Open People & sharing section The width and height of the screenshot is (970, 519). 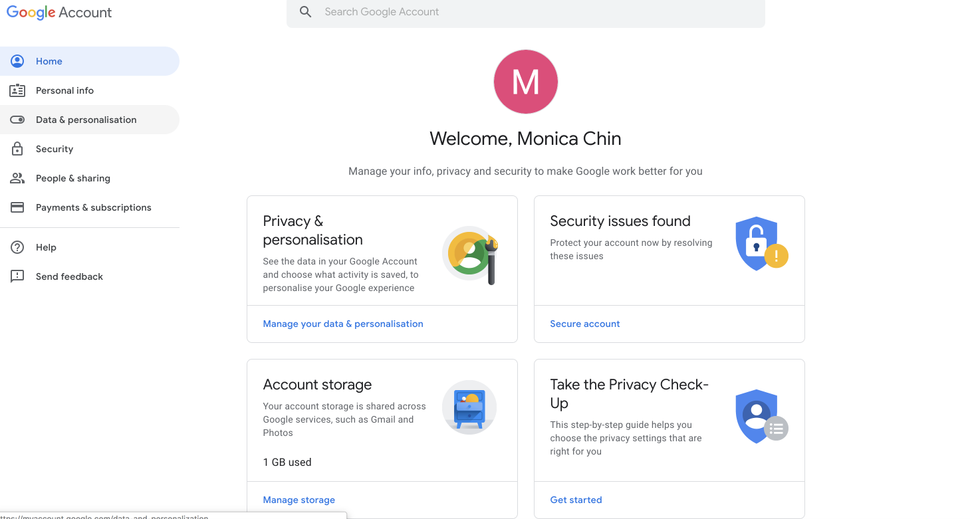90,178
